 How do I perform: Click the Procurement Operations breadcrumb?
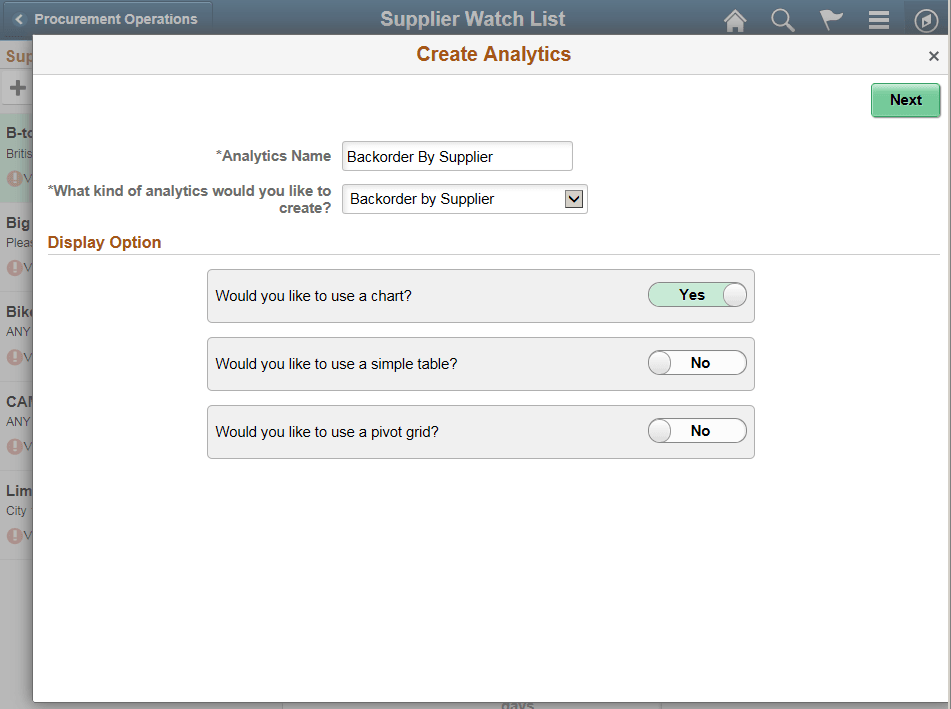pos(118,19)
